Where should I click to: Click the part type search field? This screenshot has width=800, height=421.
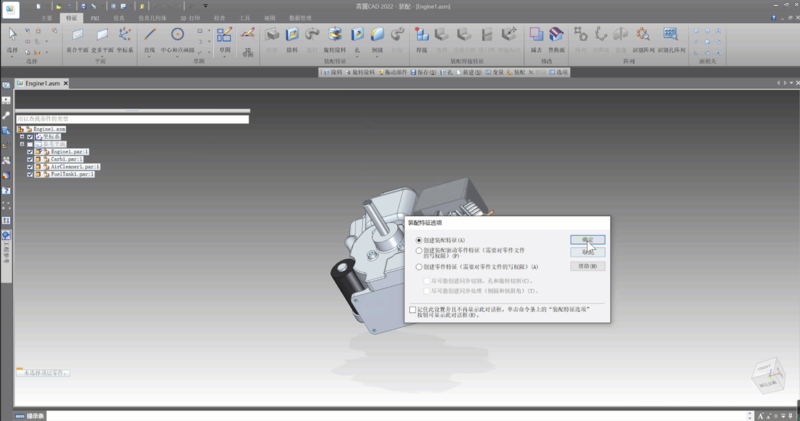pyautogui.click(x=132, y=119)
